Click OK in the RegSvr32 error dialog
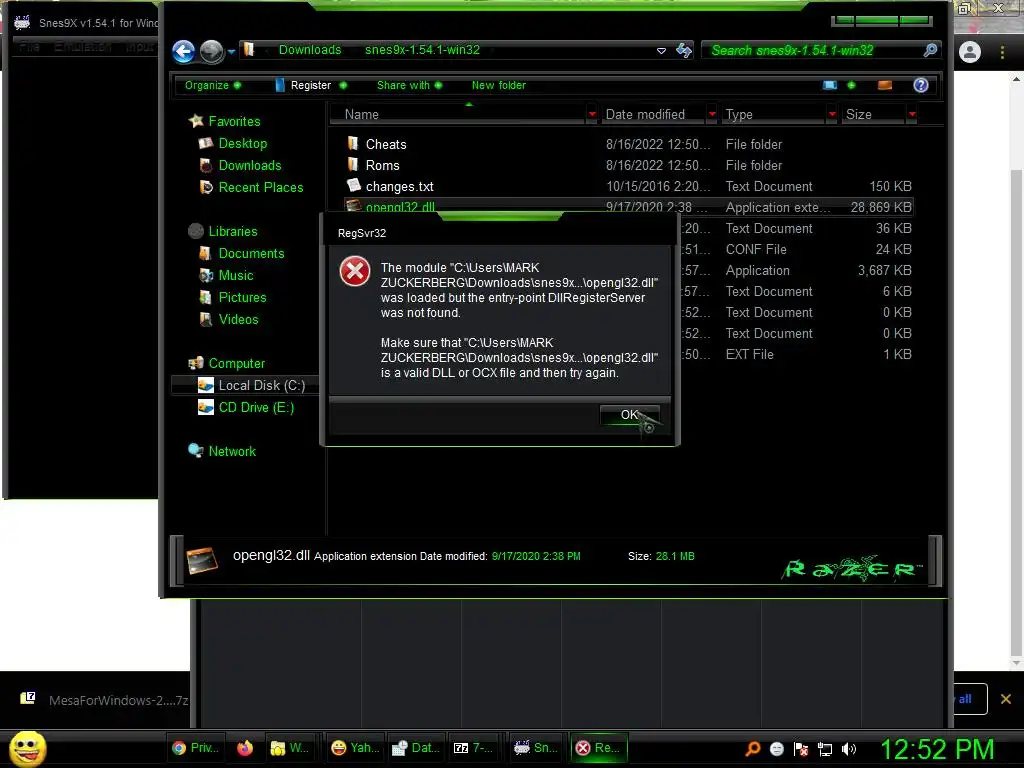 [x=630, y=415]
